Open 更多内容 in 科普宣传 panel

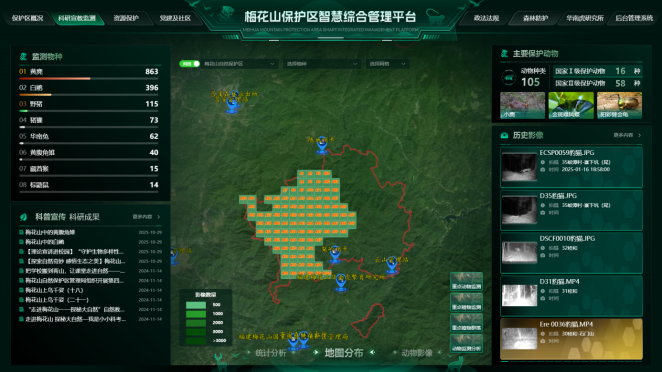[x=146, y=217]
